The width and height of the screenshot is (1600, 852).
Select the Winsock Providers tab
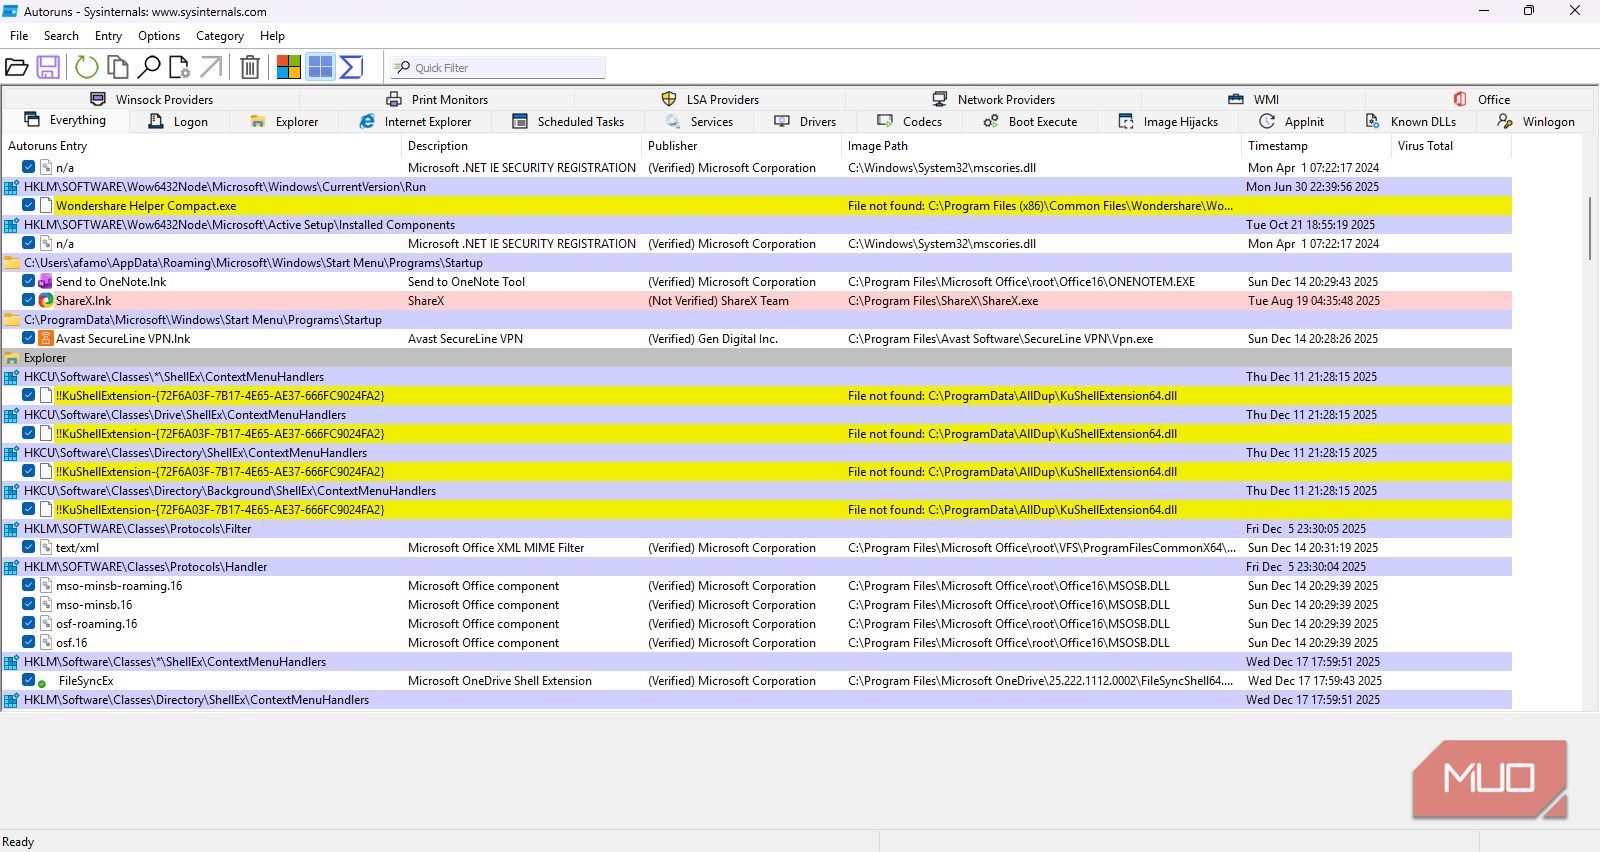[152, 99]
